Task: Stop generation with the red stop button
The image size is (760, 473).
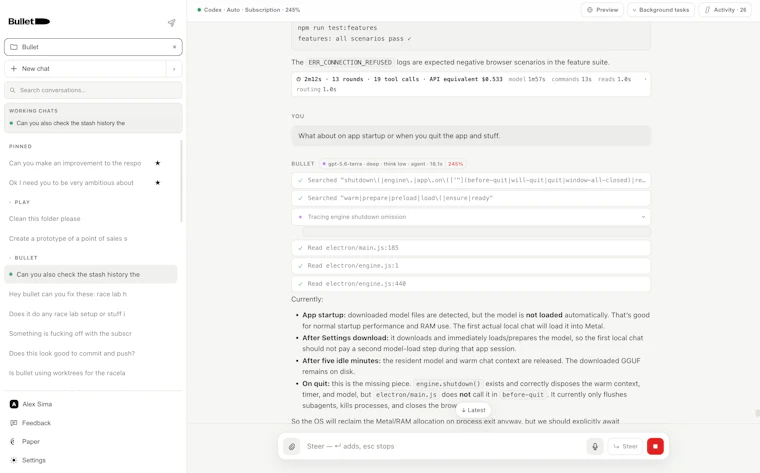Action: pos(655,446)
